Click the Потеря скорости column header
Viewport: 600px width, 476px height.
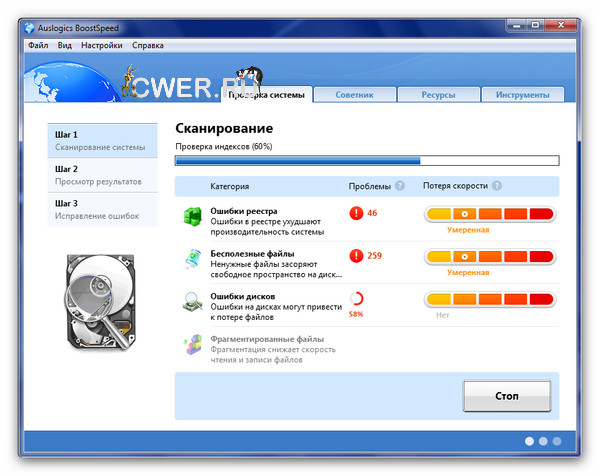(455, 186)
